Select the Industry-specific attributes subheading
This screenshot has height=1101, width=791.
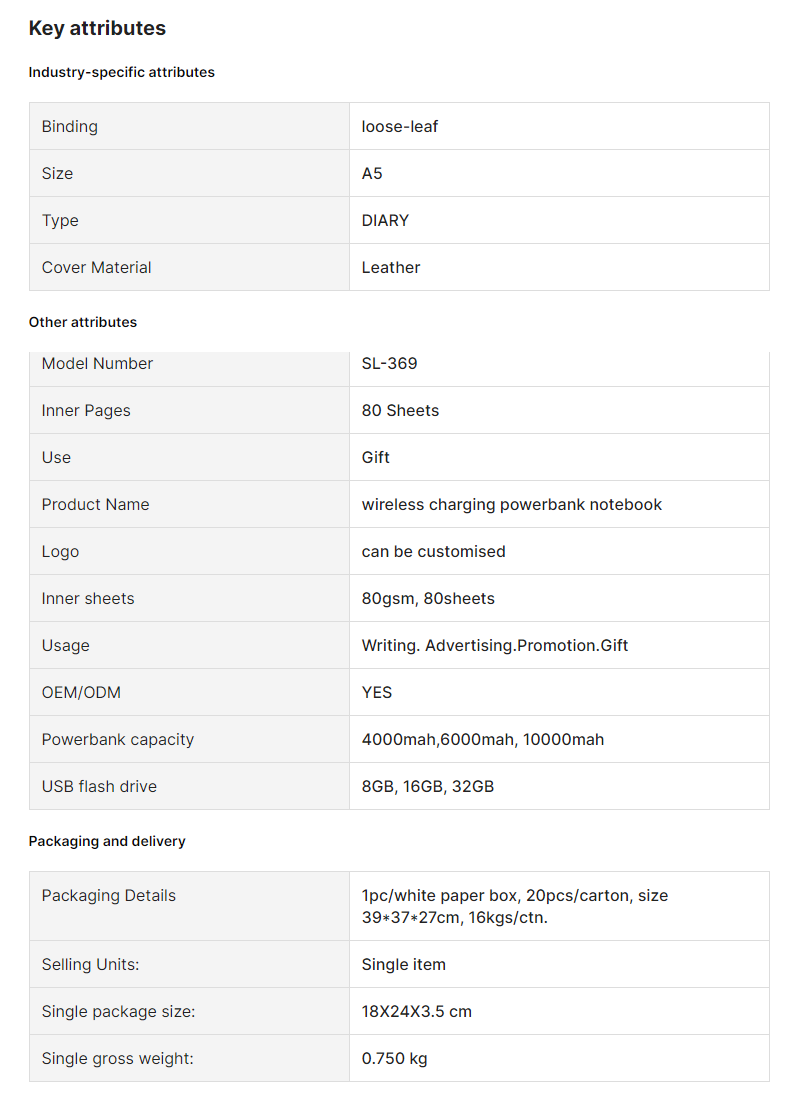pyautogui.click(x=121, y=72)
